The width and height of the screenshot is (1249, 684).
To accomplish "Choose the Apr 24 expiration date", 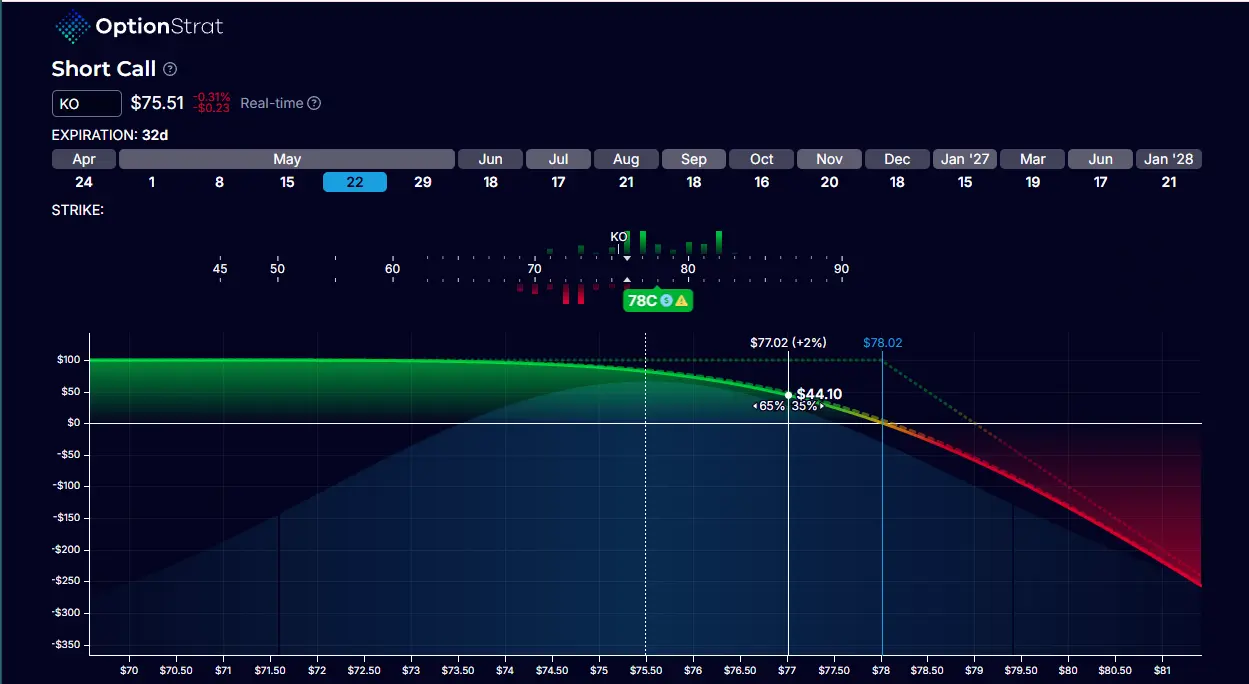I will coord(84,182).
